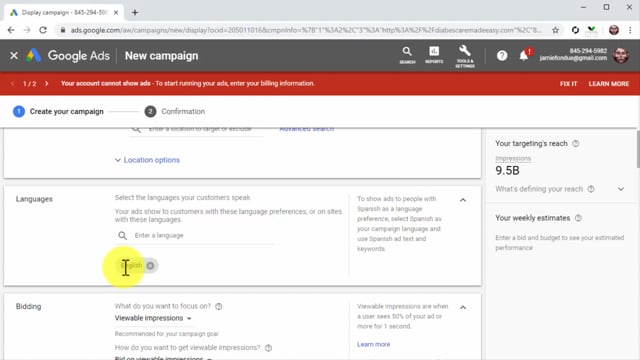Click the circular extension icon in toolbar
The image size is (640, 360).
click(575, 30)
